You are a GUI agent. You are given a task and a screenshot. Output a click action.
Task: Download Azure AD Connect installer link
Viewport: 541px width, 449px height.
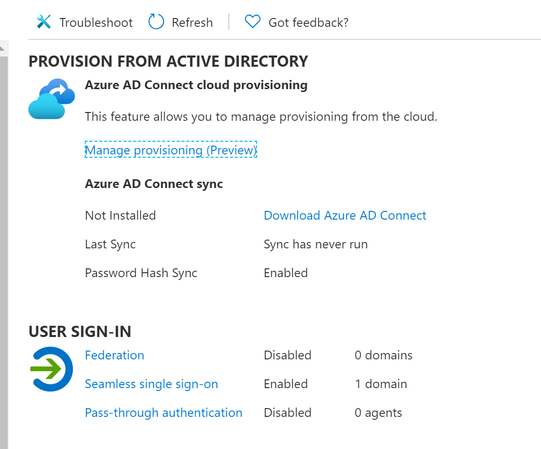tap(345, 215)
